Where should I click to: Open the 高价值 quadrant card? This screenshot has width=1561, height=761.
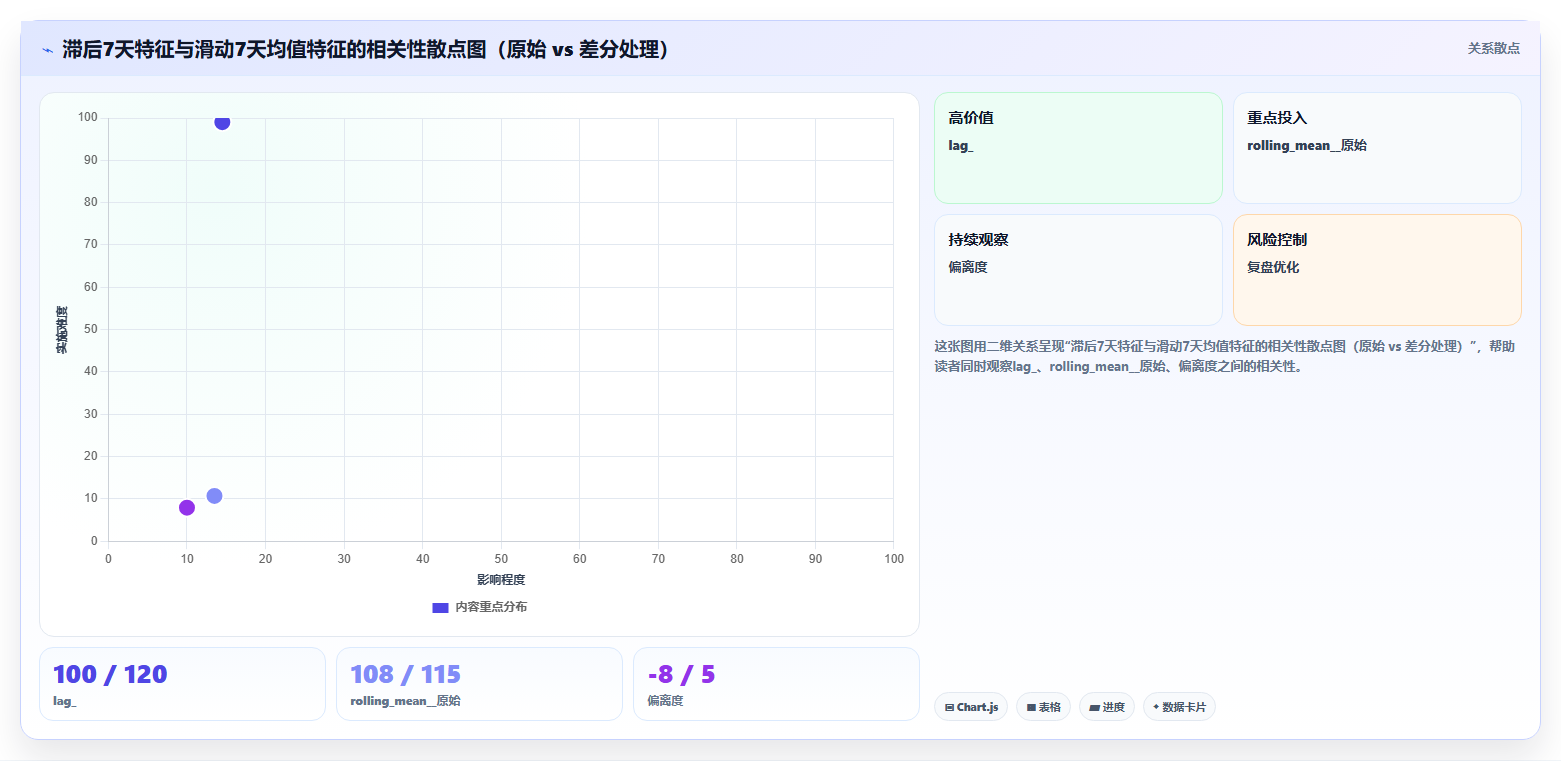(x=1078, y=148)
